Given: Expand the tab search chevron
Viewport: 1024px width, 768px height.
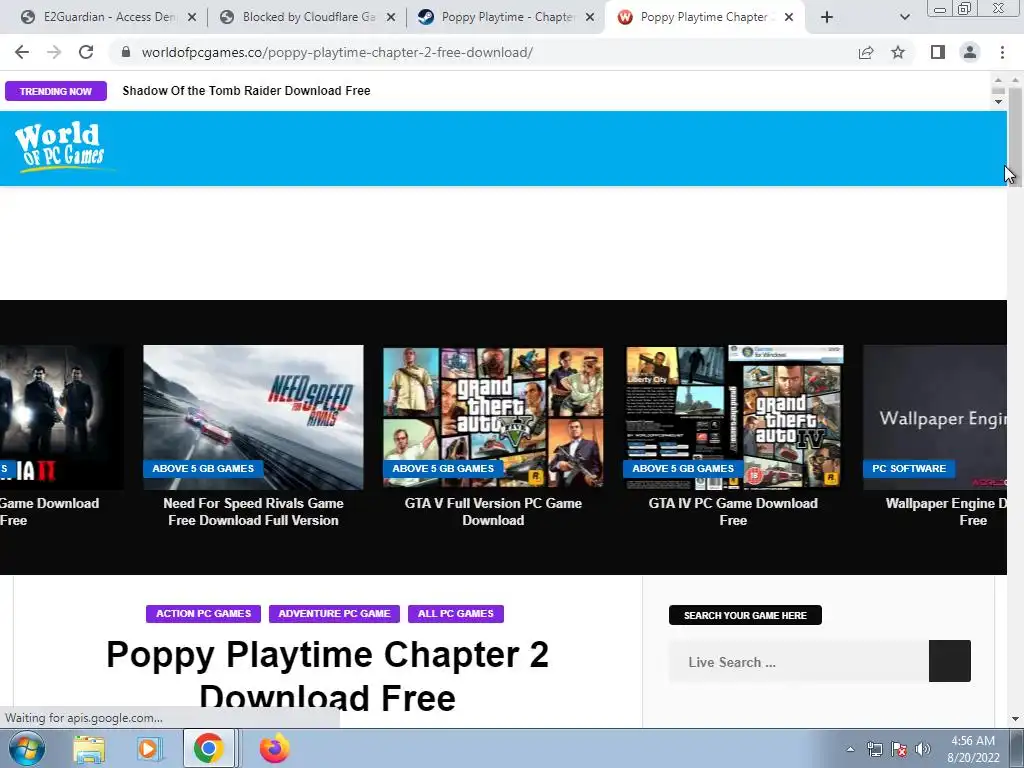Looking at the screenshot, I should (x=904, y=17).
